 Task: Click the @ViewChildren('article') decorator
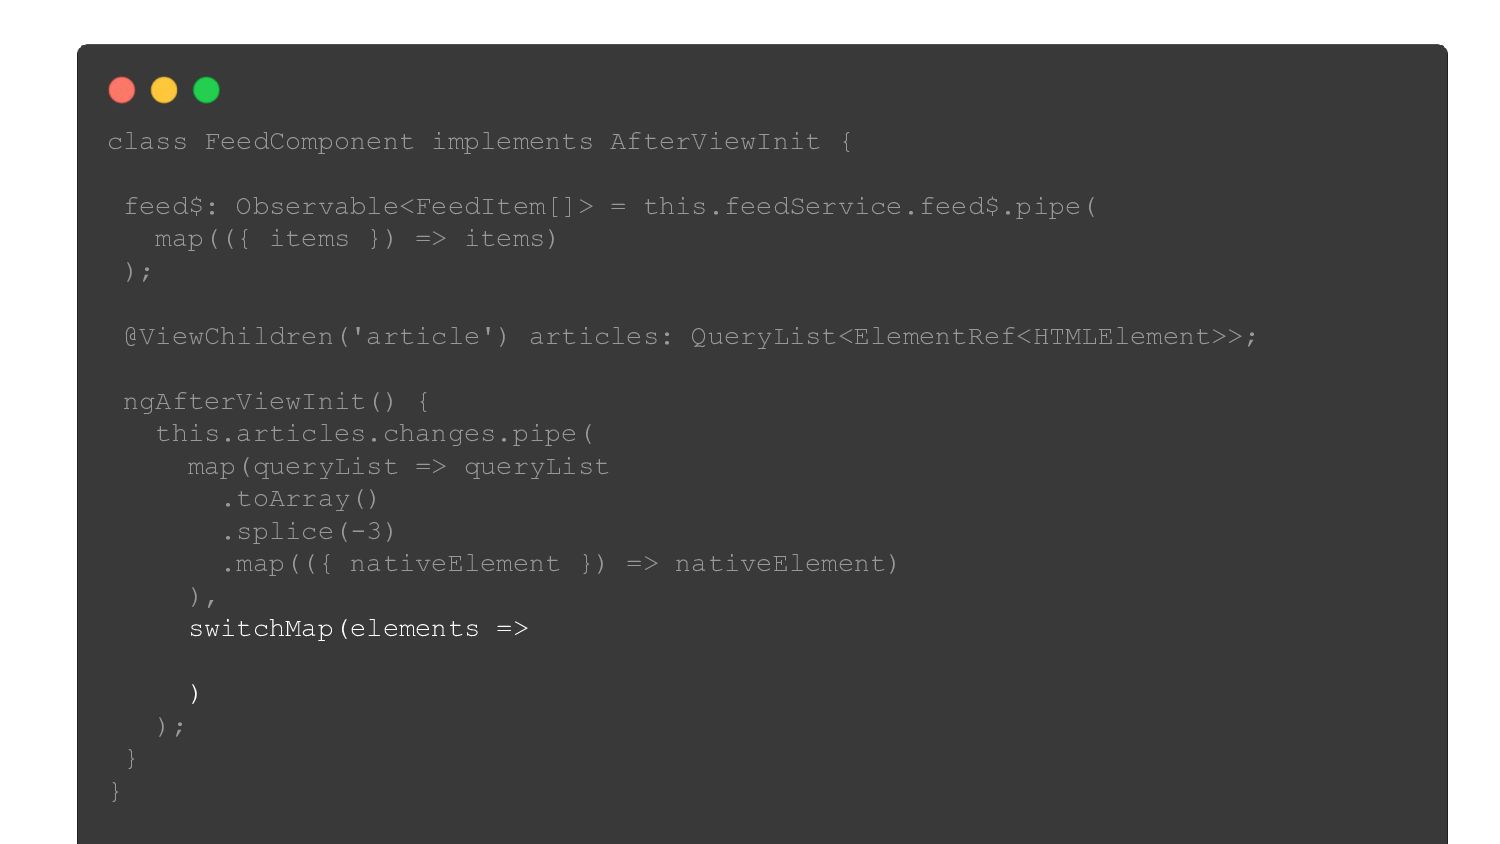[x=316, y=337]
